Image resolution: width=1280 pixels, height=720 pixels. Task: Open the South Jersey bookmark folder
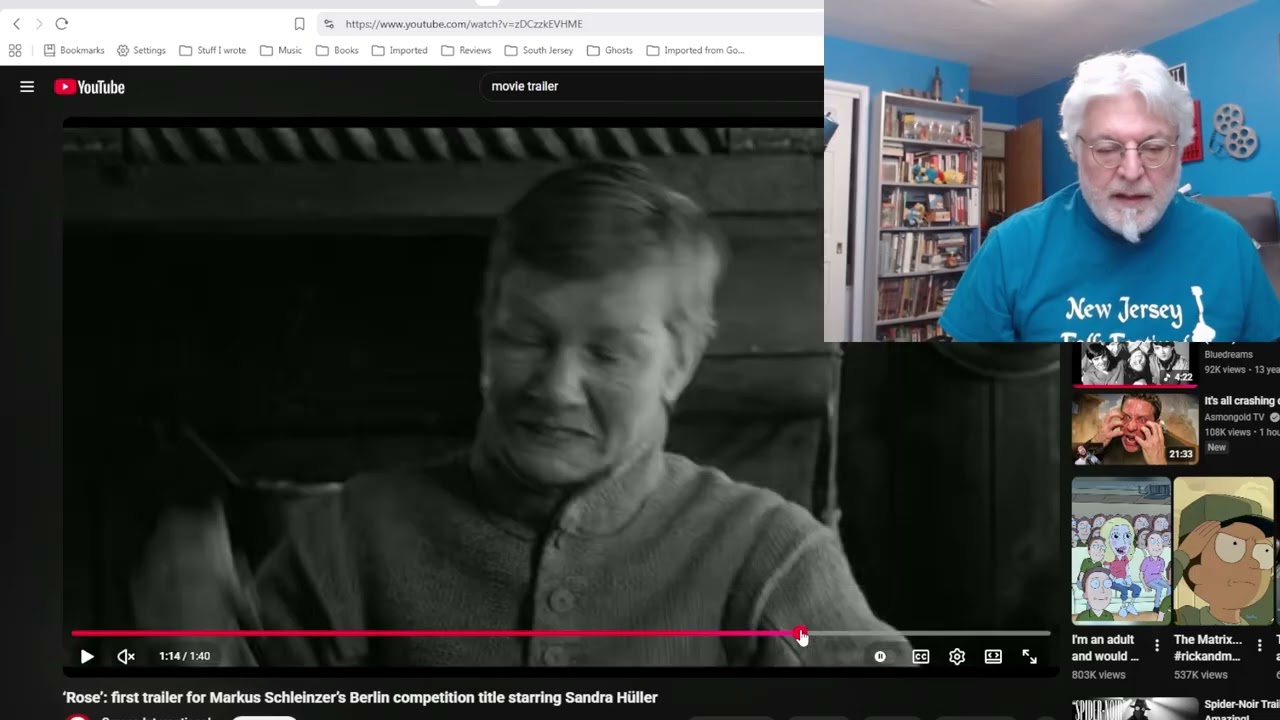click(x=539, y=50)
